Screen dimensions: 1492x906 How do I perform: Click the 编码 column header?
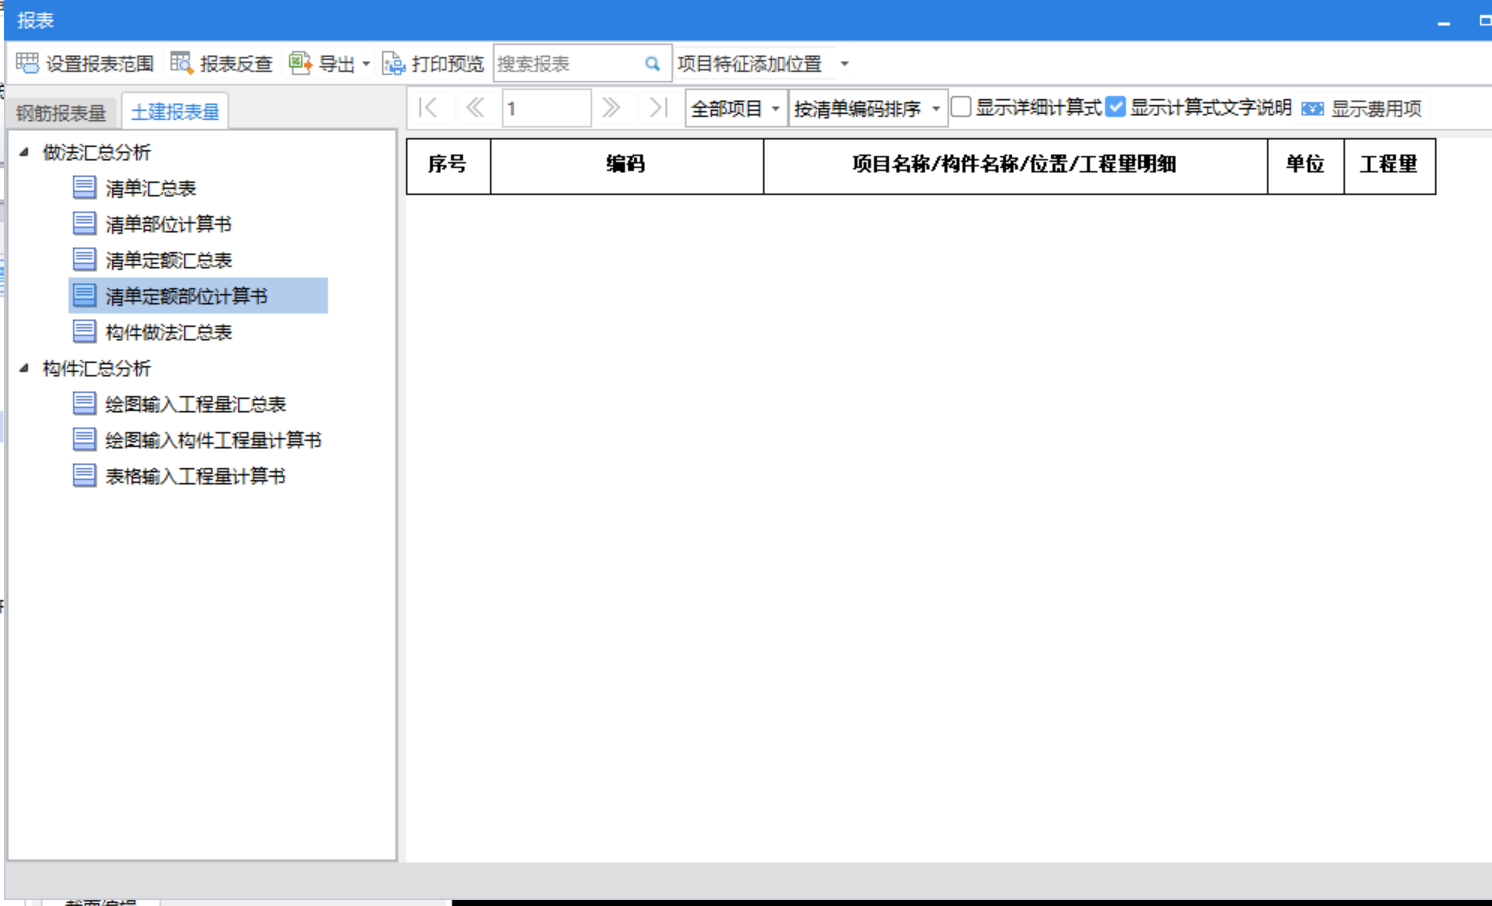click(x=627, y=165)
